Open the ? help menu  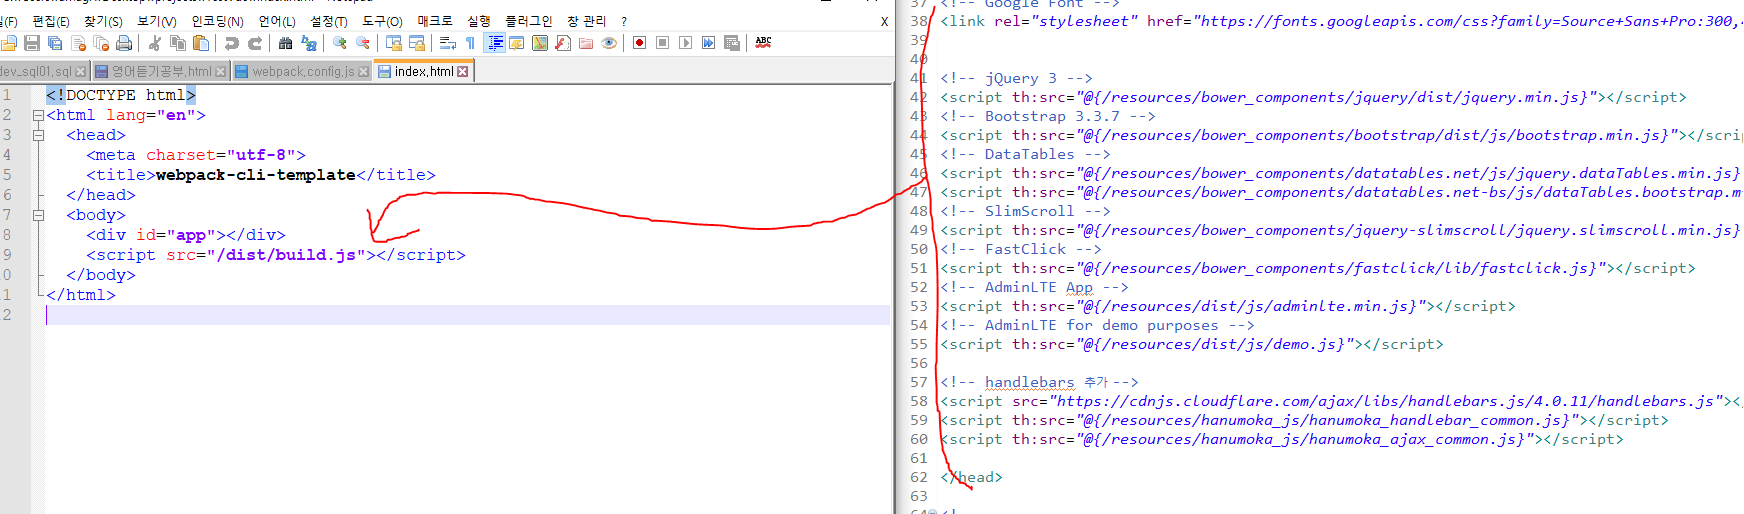coord(624,21)
